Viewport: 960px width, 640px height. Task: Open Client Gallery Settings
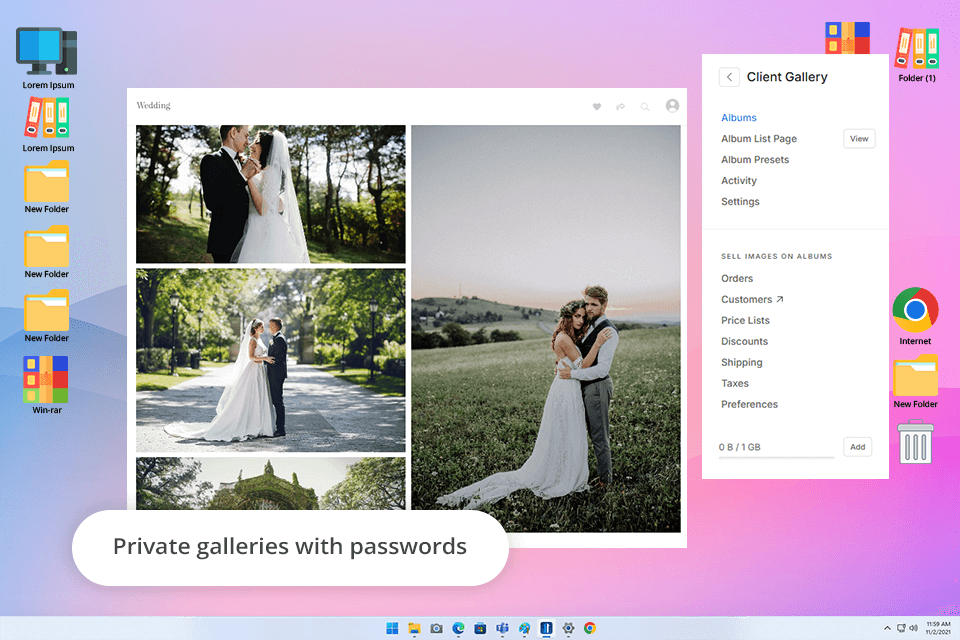(740, 201)
